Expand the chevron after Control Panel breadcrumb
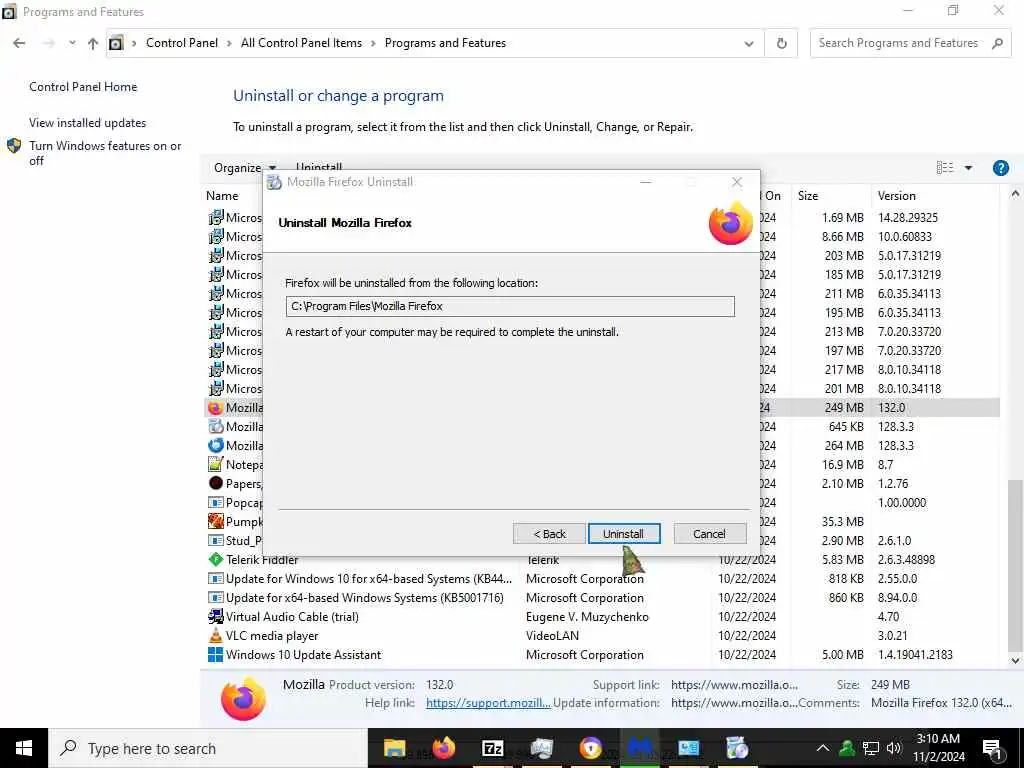This screenshot has height=768, width=1024. click(x=229, y=43)
